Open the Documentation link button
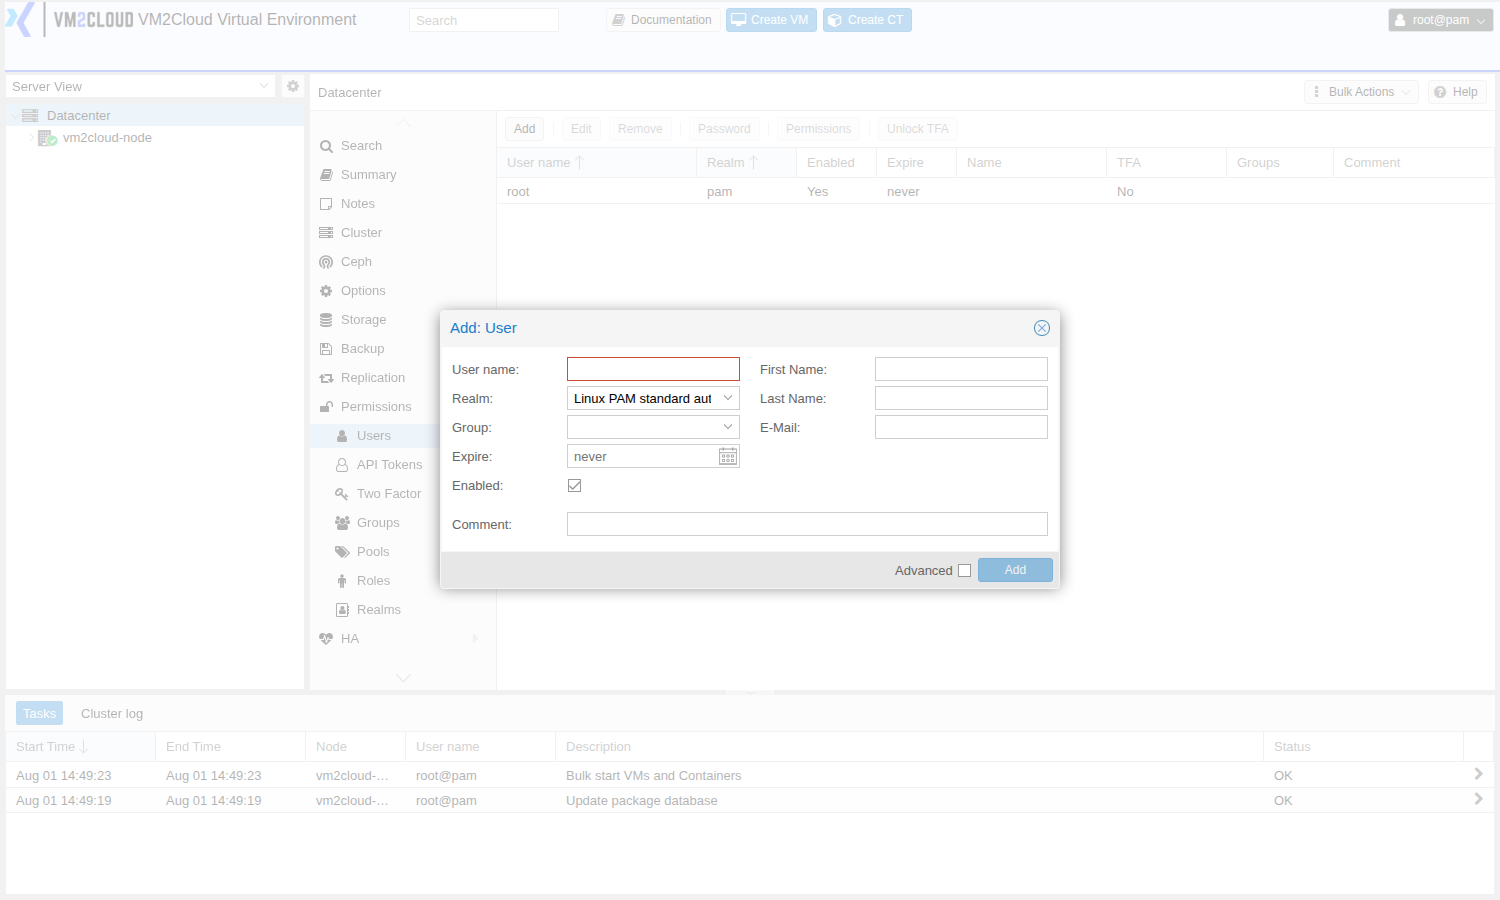 (663, 20)
